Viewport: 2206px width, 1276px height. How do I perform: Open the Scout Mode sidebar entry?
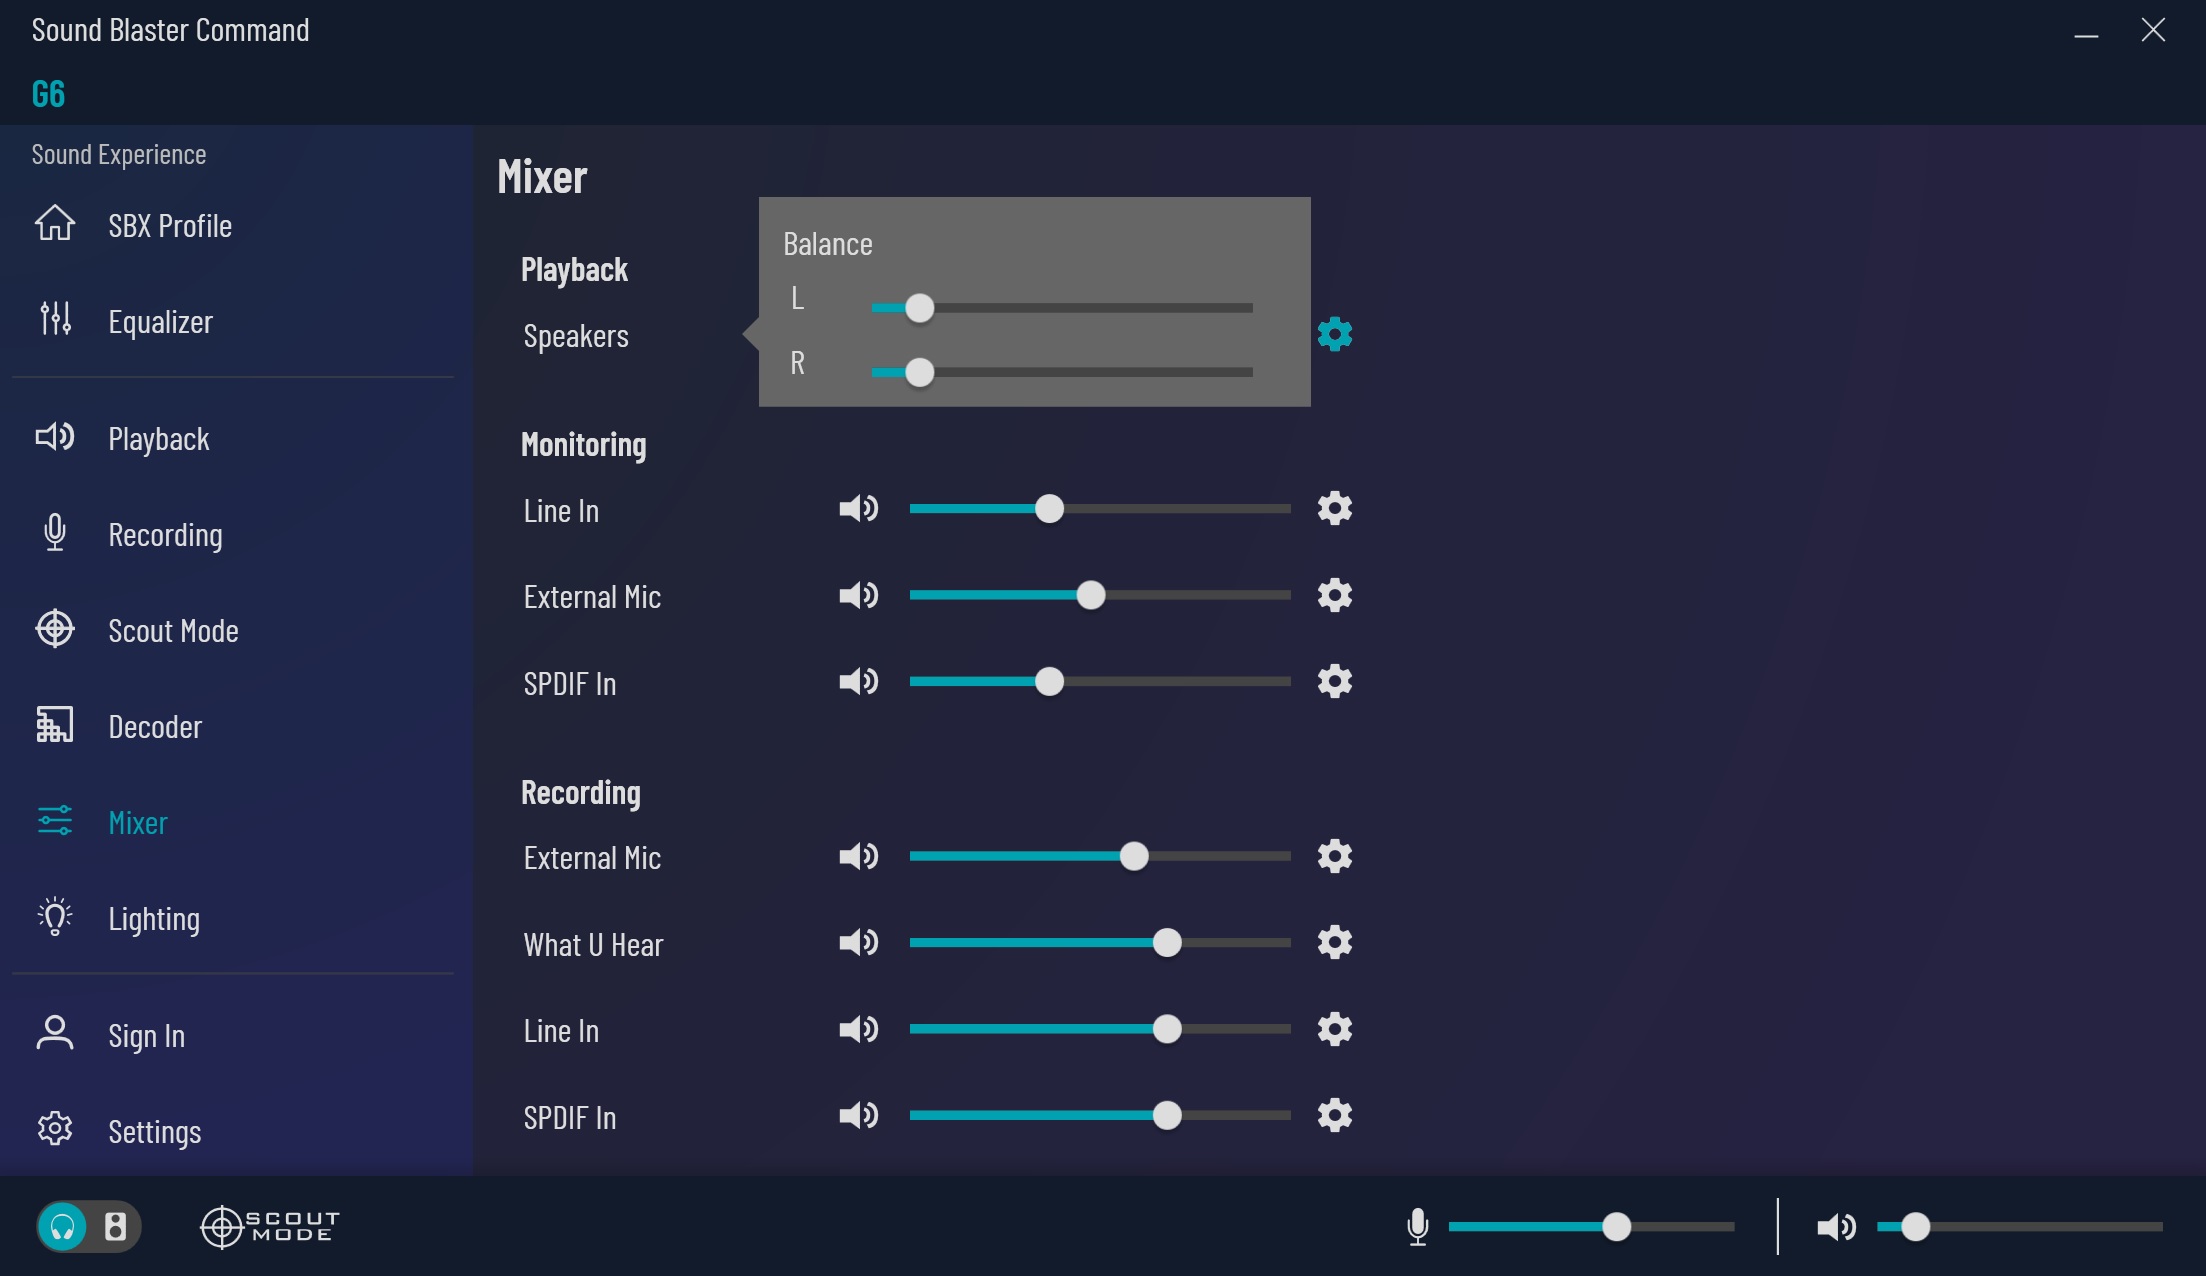point(172,631)
